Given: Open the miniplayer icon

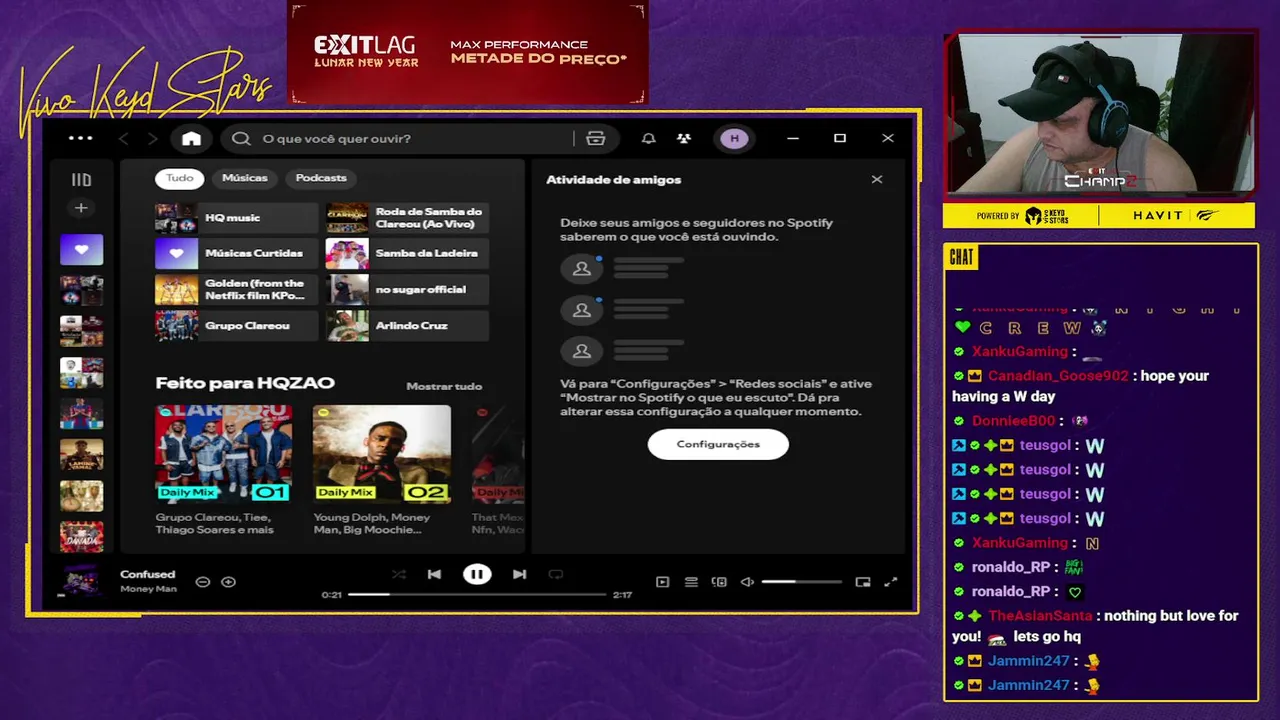Looking at the screenshot, I should click(863, 582).
